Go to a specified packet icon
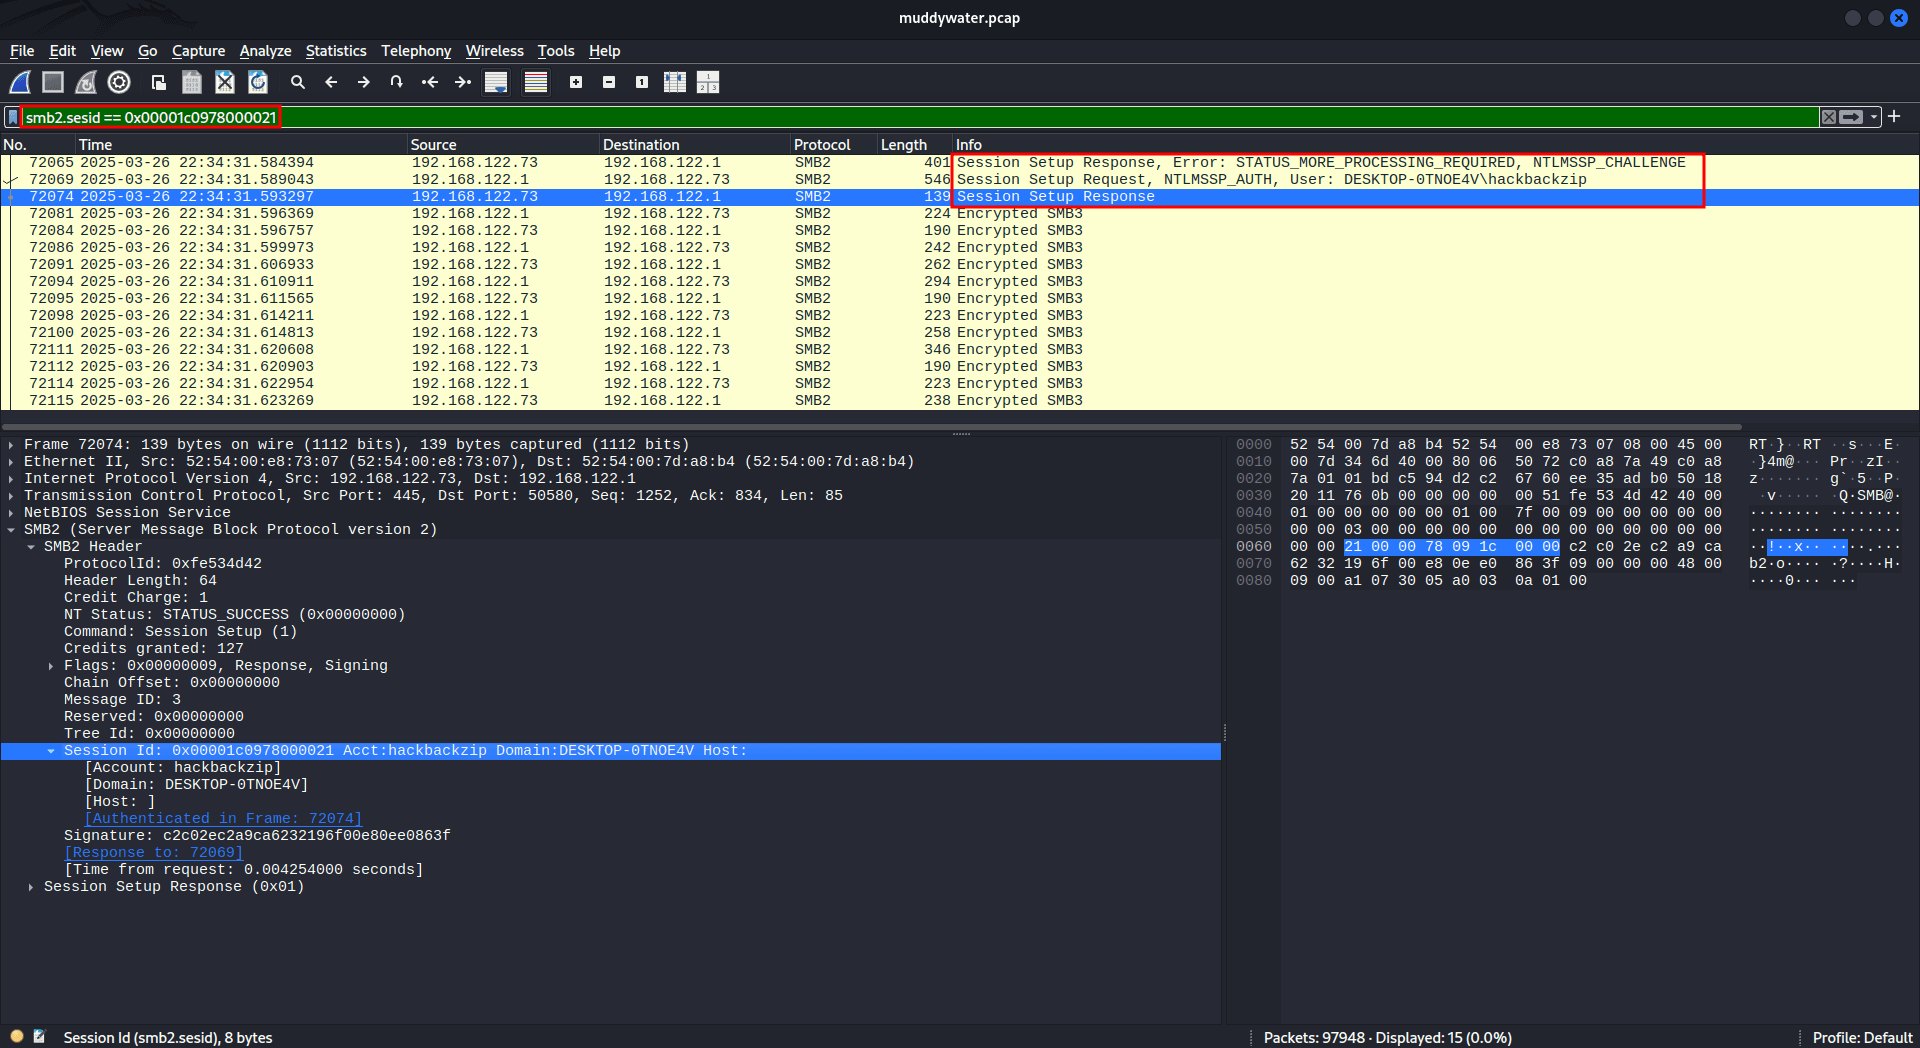 (397, 82)
